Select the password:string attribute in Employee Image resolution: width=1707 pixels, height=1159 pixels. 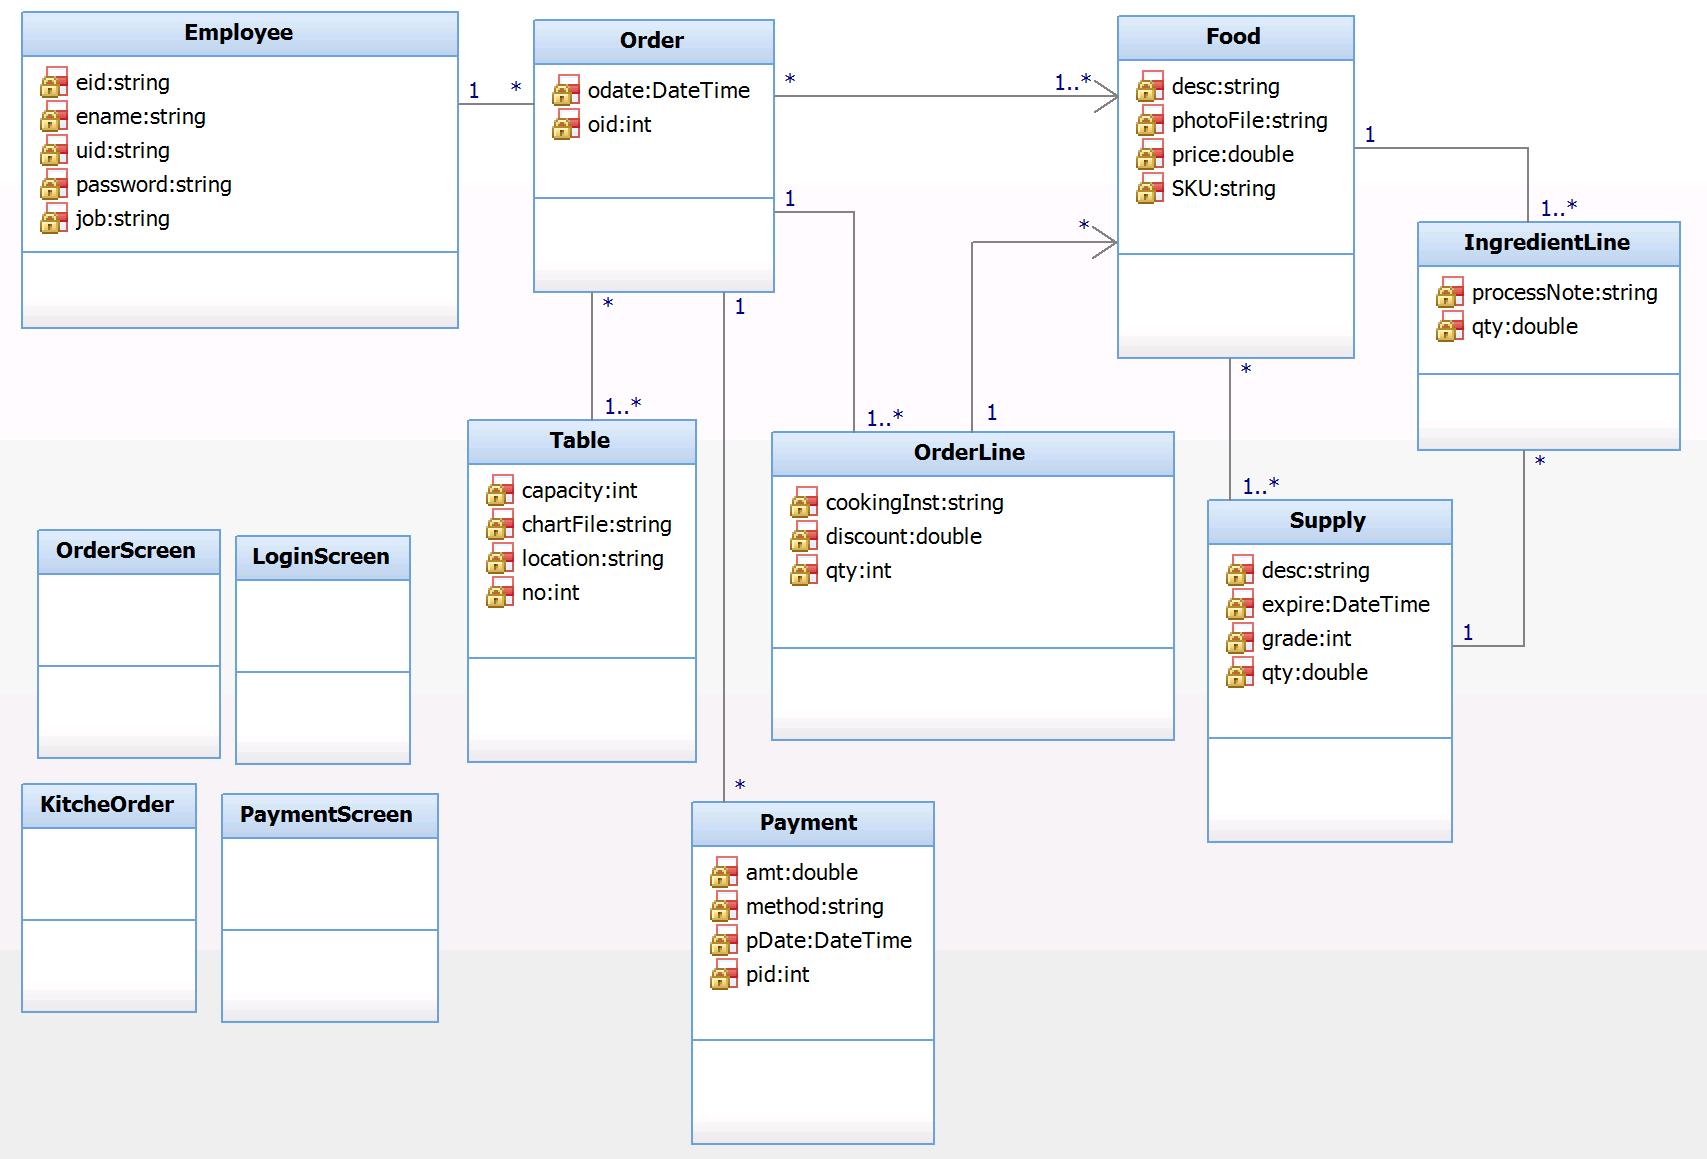point(154,185)
